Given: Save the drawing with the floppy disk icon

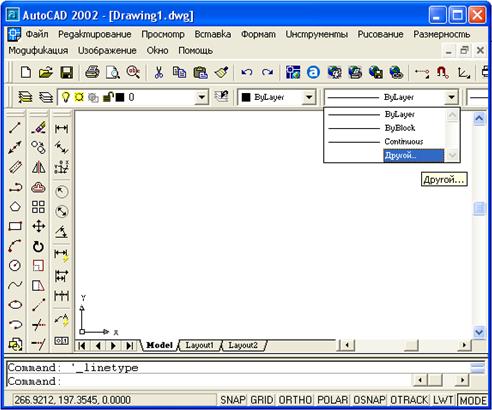Looking at the screenshot, I should 66,72.
